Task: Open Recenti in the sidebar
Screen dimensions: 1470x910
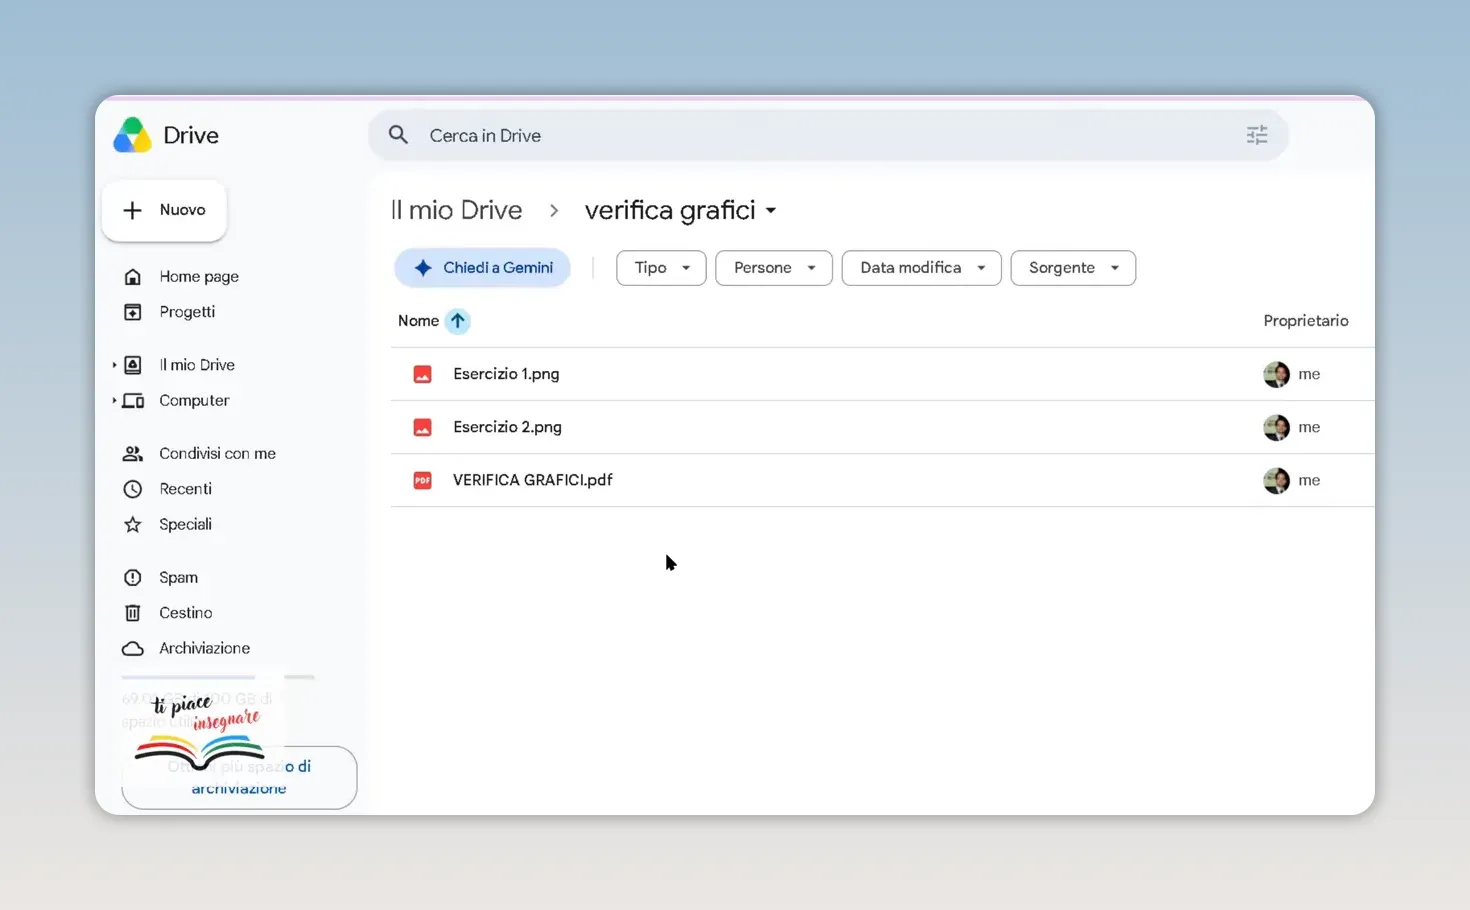Action: 186,489
